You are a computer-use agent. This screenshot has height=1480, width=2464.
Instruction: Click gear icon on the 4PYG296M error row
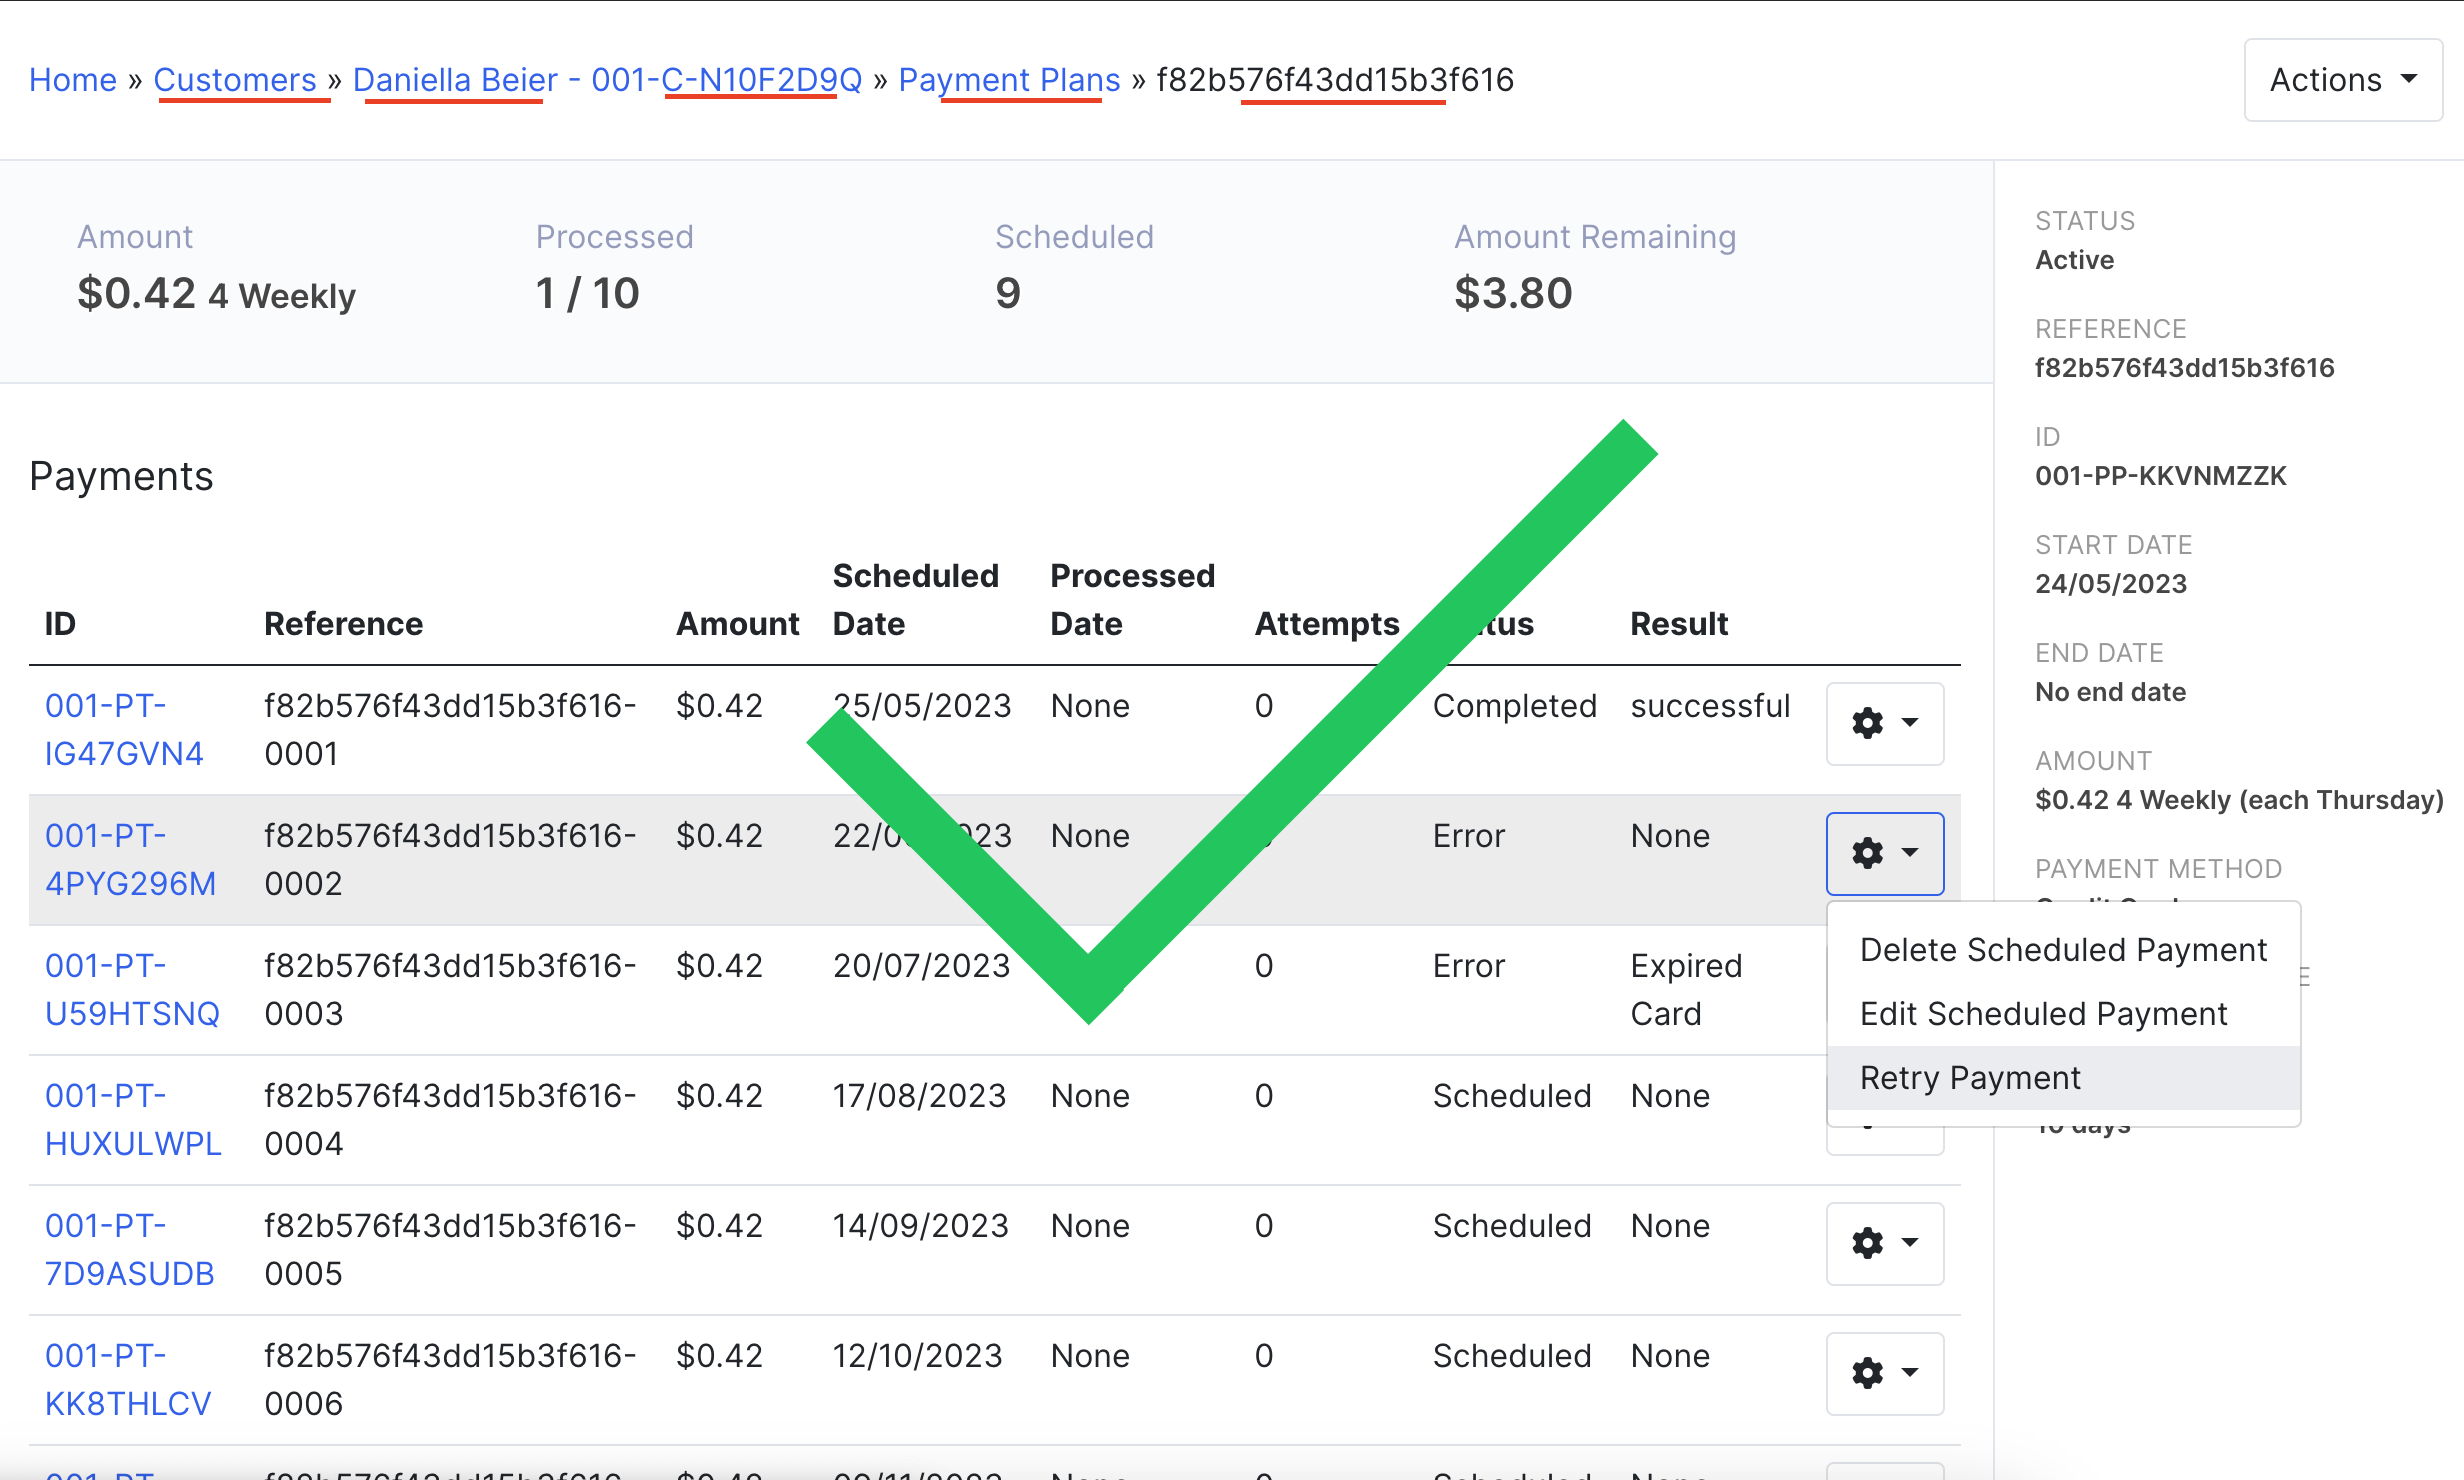tap(1884, 853)
